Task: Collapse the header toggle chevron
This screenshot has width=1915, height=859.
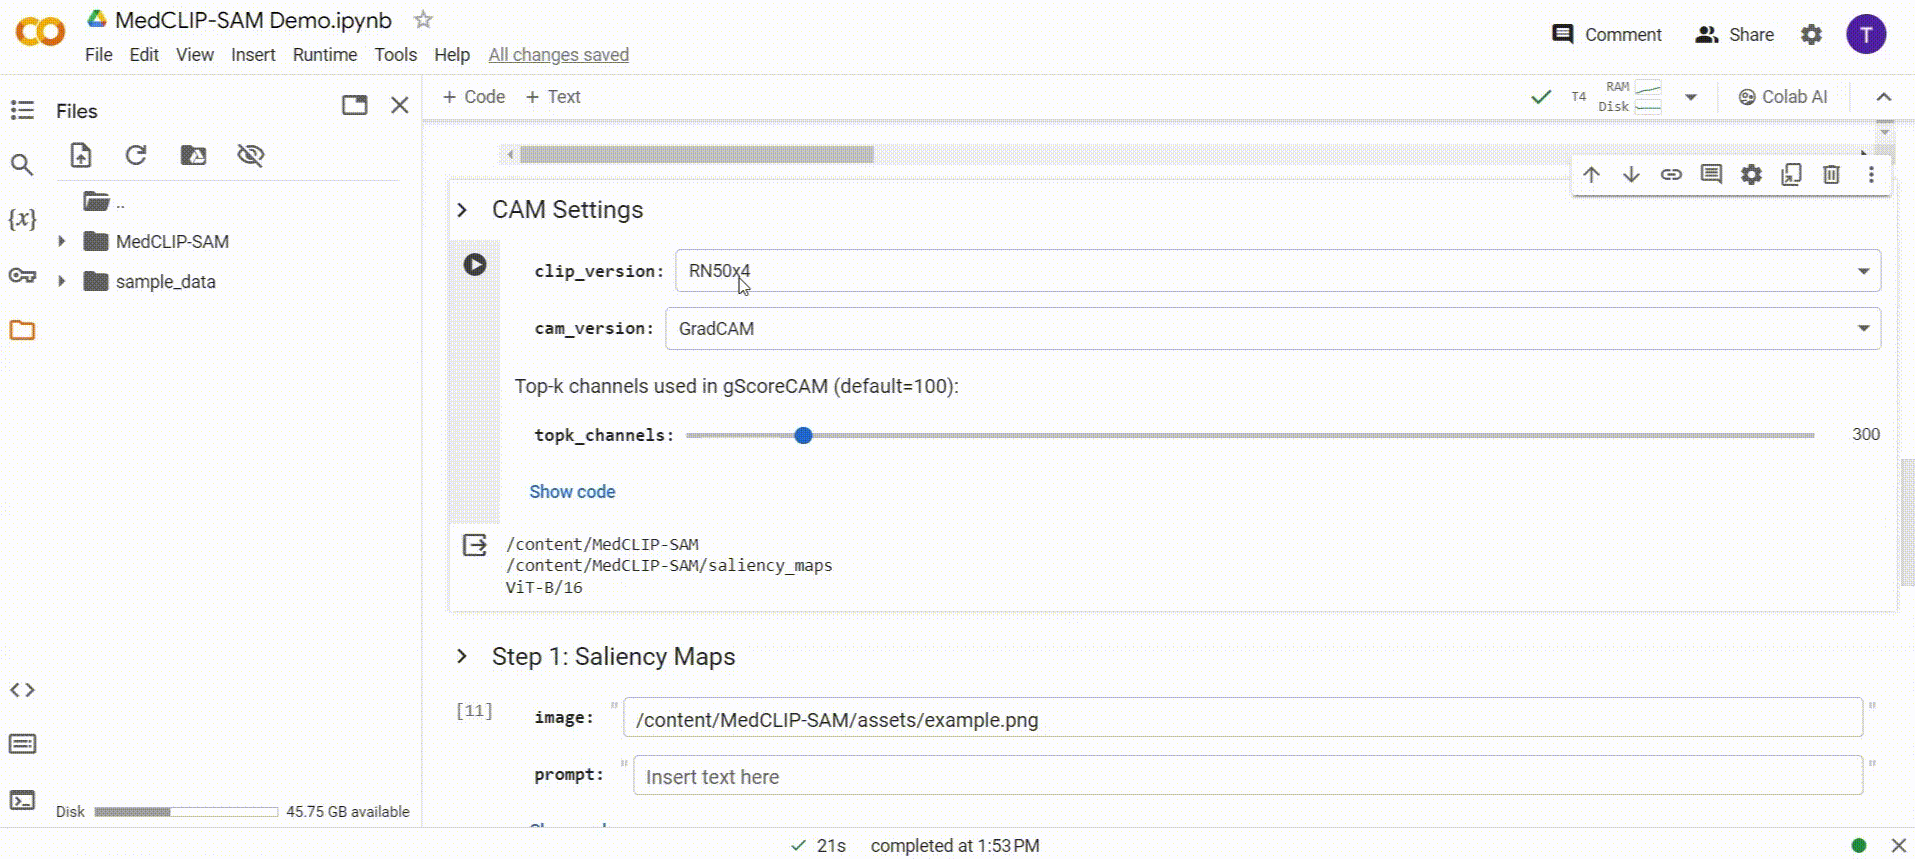Action: [1884, 97]
